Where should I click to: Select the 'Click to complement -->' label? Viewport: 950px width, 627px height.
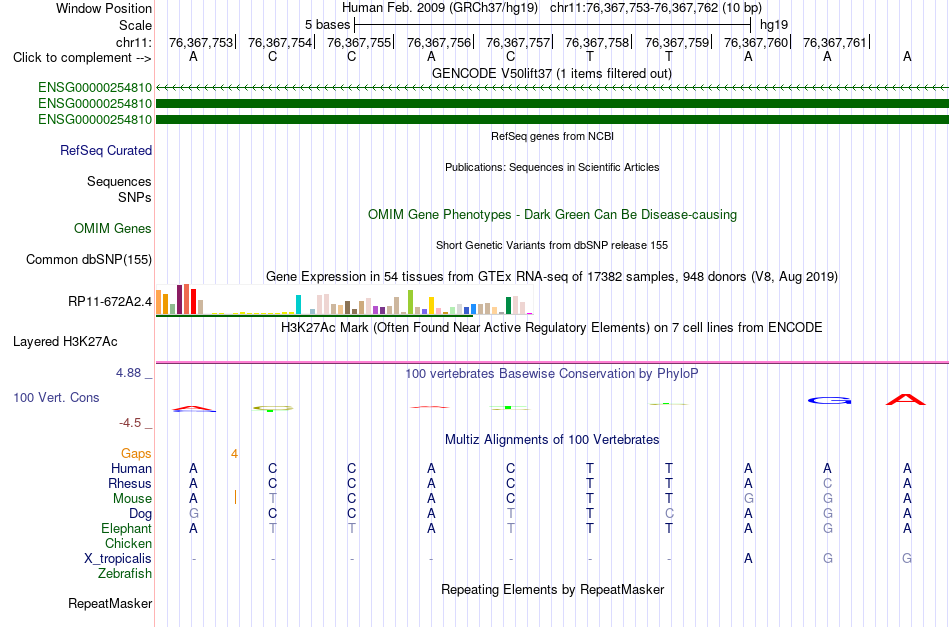(x=82, y=58)
